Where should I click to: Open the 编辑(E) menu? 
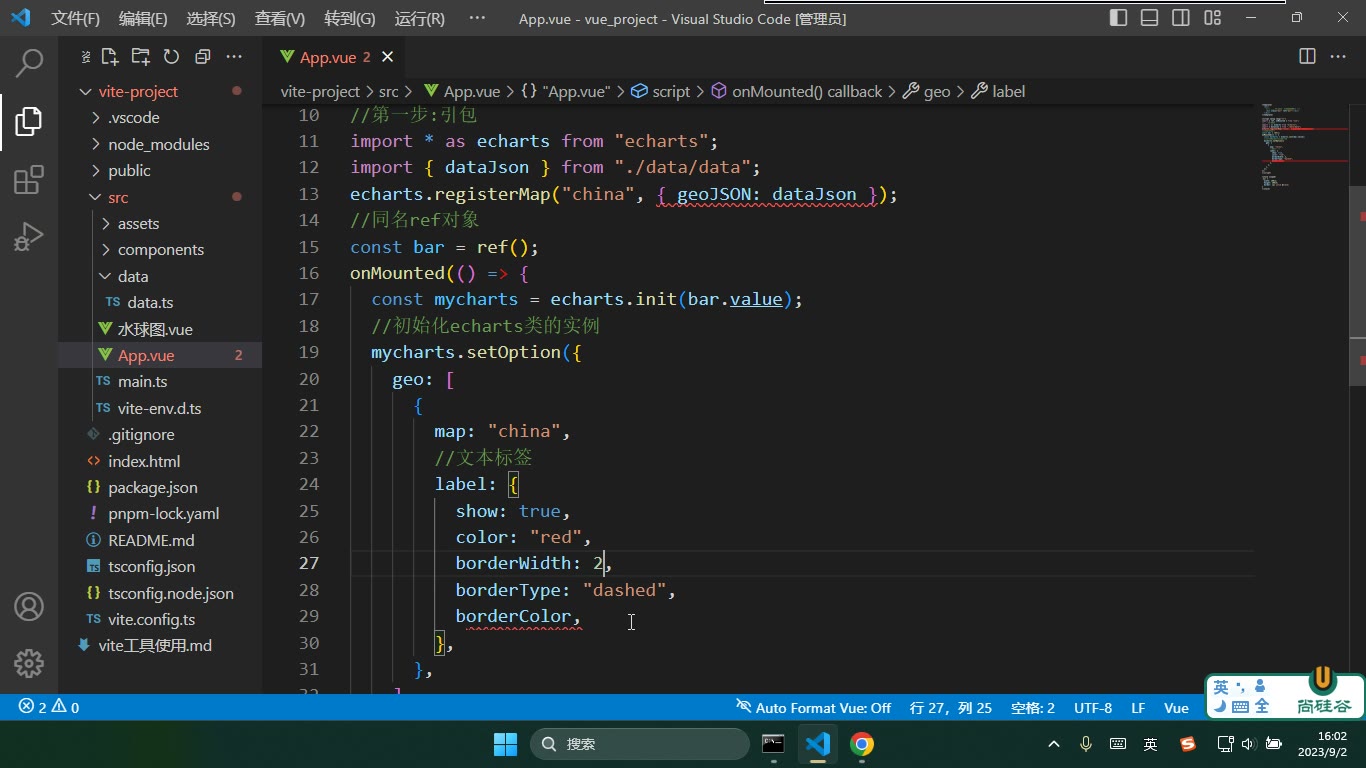click(143, 18)
